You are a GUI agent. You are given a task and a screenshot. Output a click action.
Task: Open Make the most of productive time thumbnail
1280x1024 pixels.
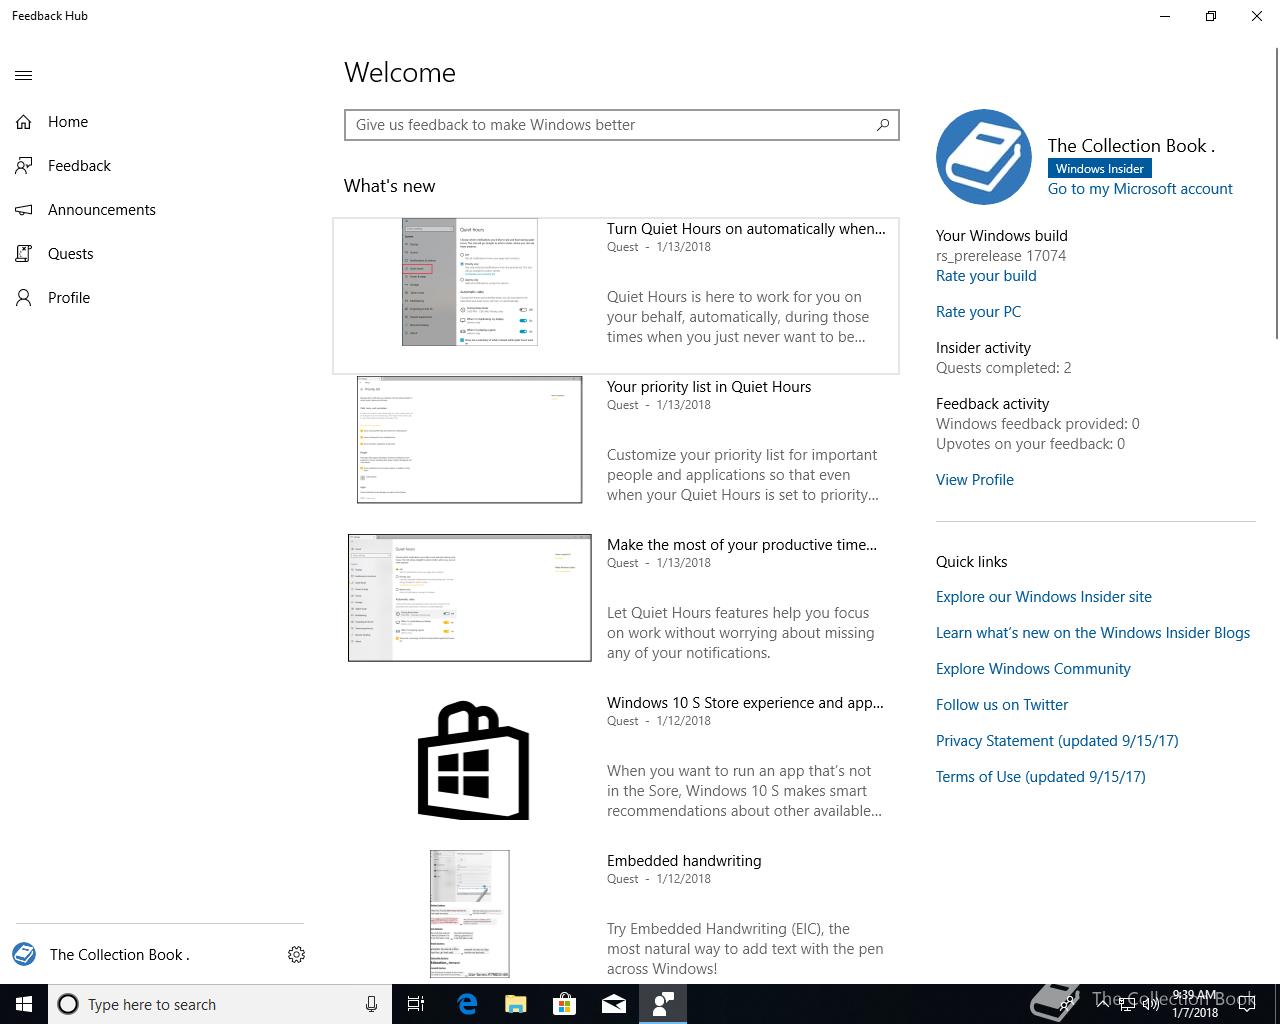pos(470,598)
